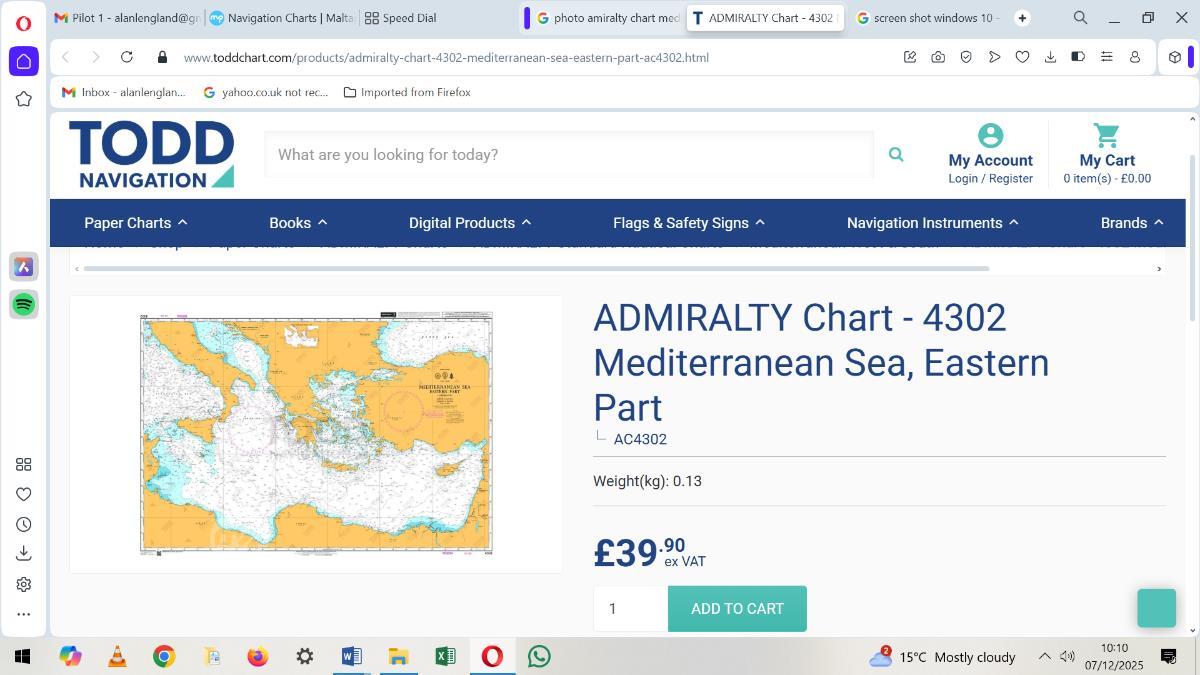Reload the page with refresh icon
The height and width of the screenshot is (675, 1200).
pos(127,57)
